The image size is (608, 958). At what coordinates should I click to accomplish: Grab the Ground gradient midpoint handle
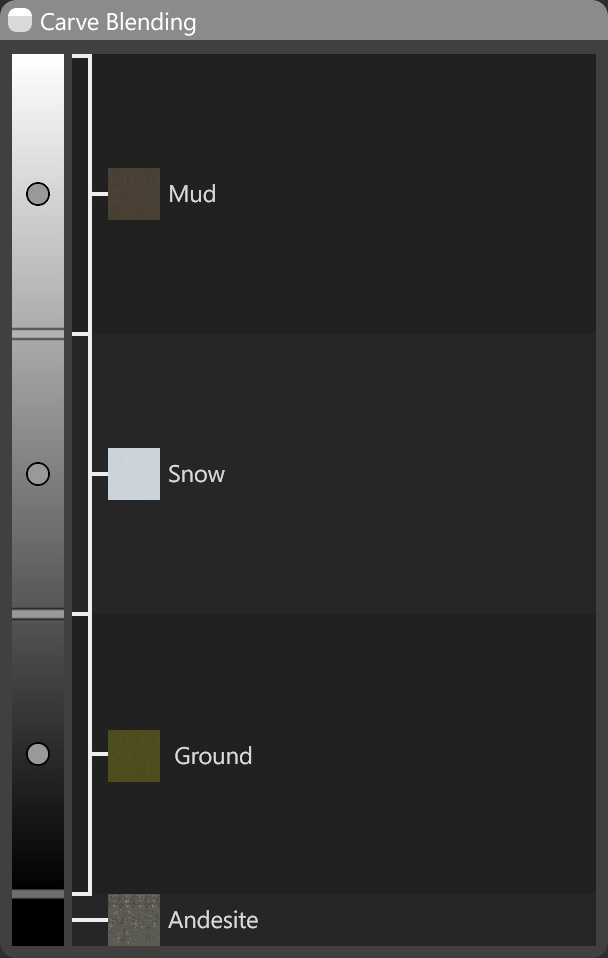pyautogui.click(x=38, y=754)
